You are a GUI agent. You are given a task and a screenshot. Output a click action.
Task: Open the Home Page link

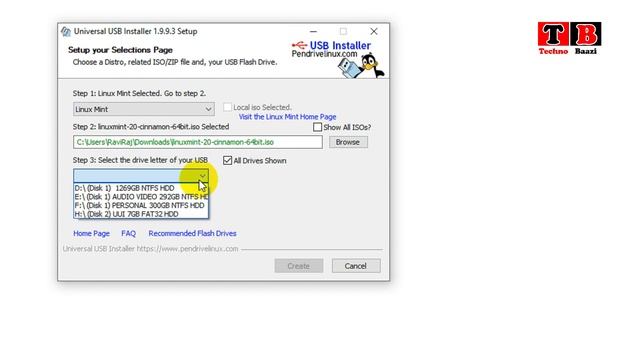tap(91, 233)
